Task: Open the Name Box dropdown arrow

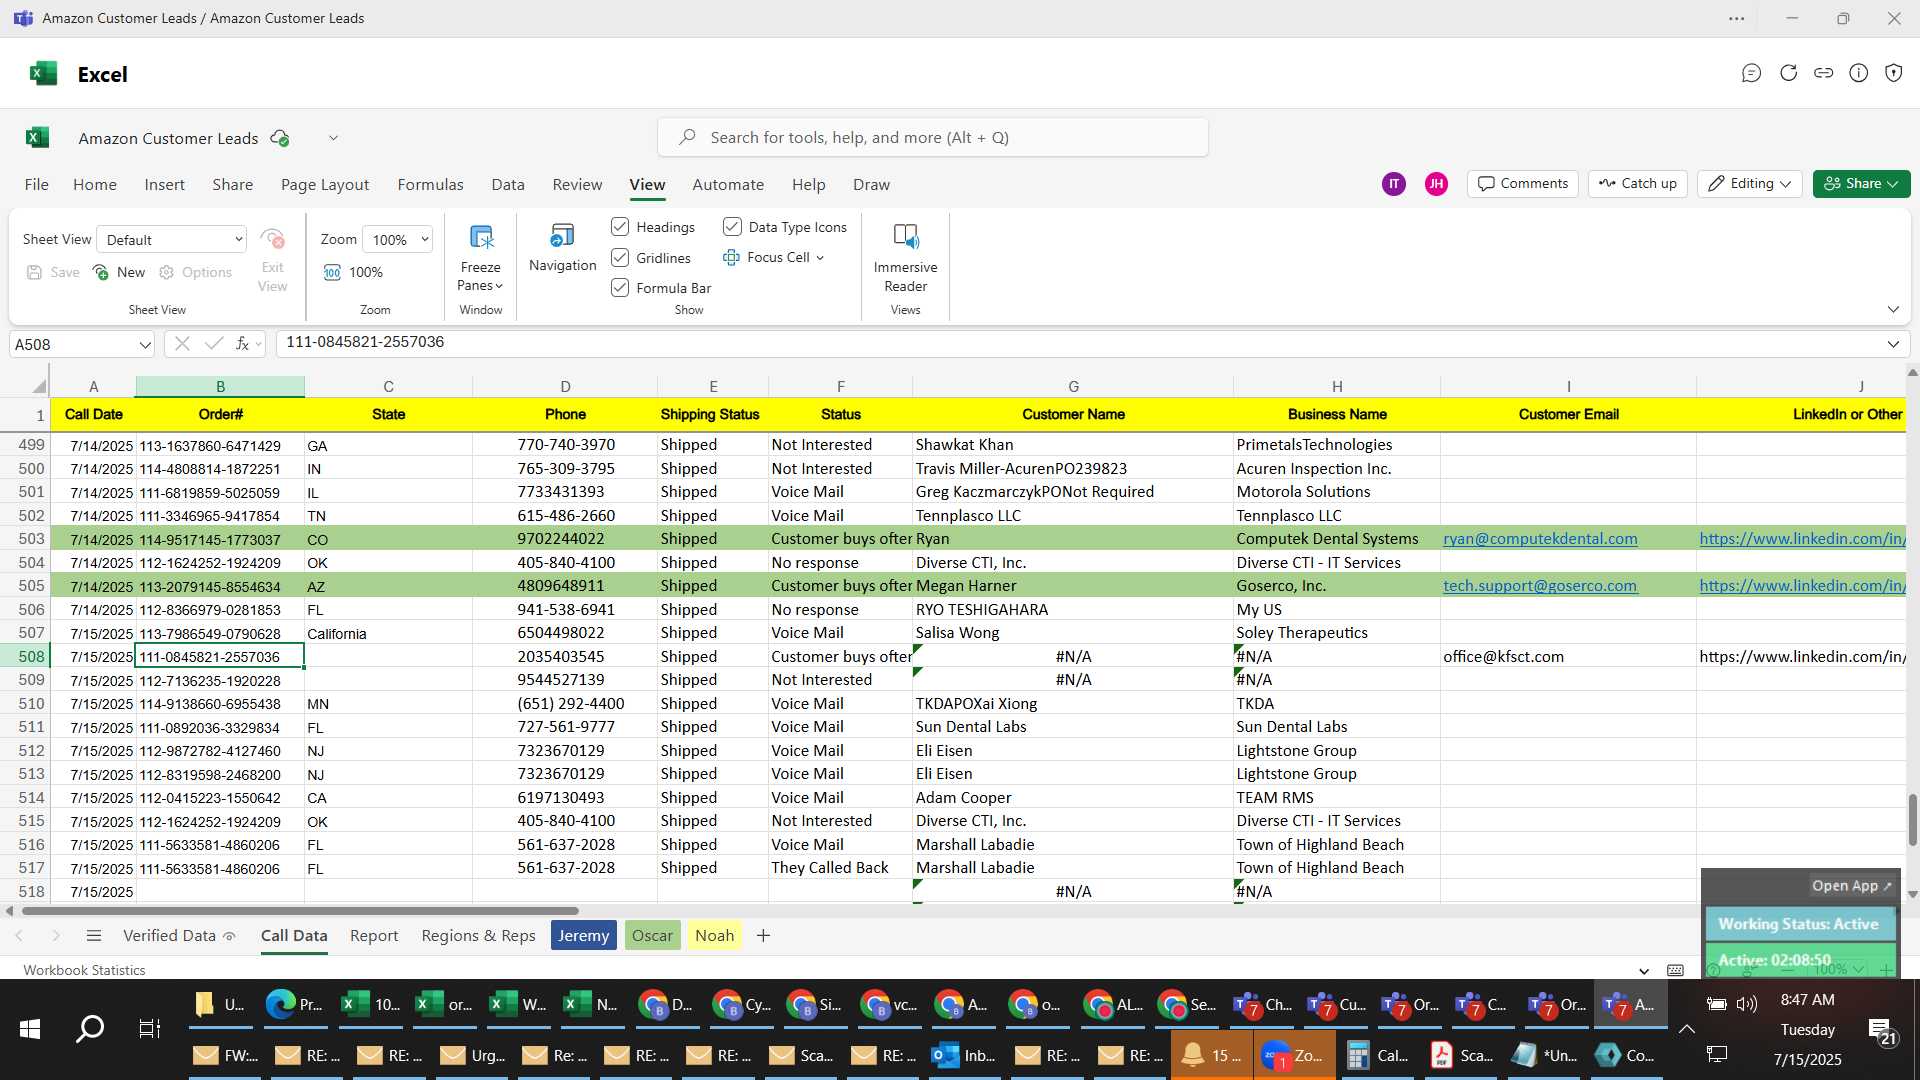Action: coord(145,345)
